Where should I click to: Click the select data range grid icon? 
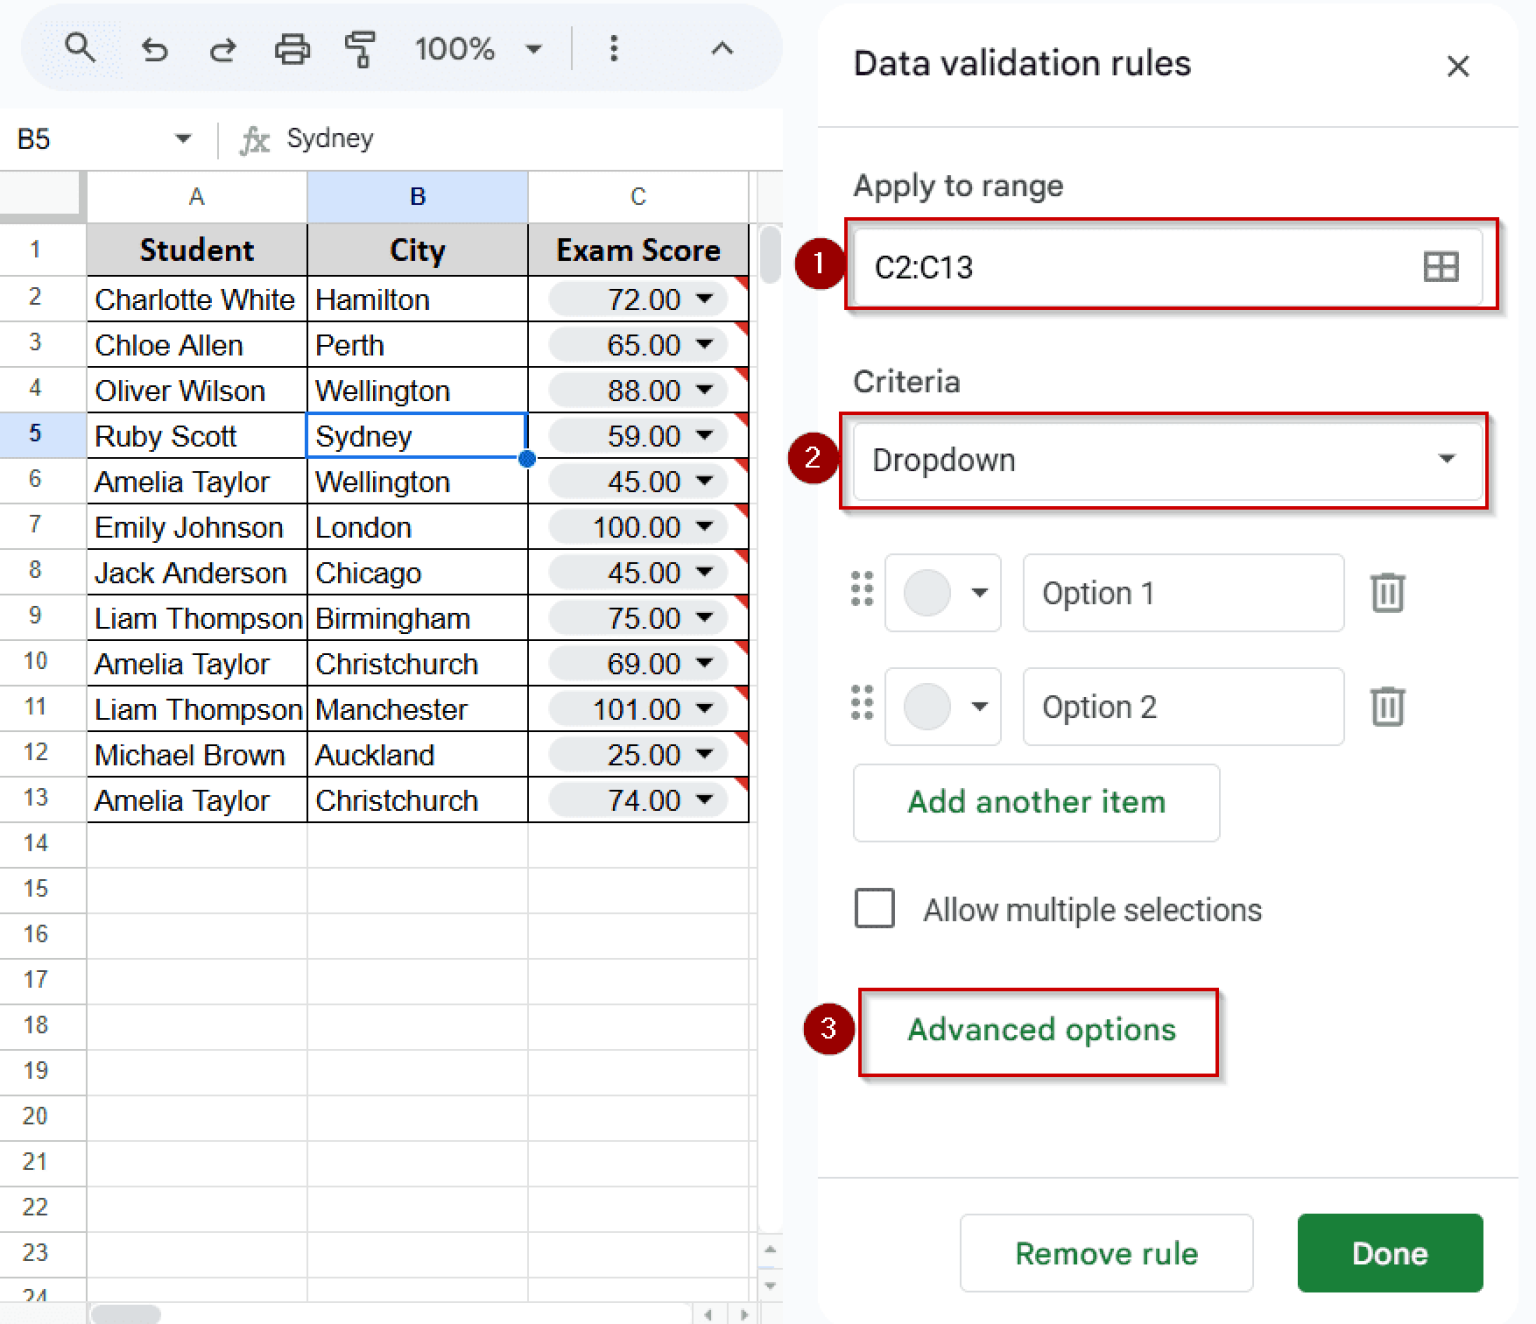tap(1440, 266)
